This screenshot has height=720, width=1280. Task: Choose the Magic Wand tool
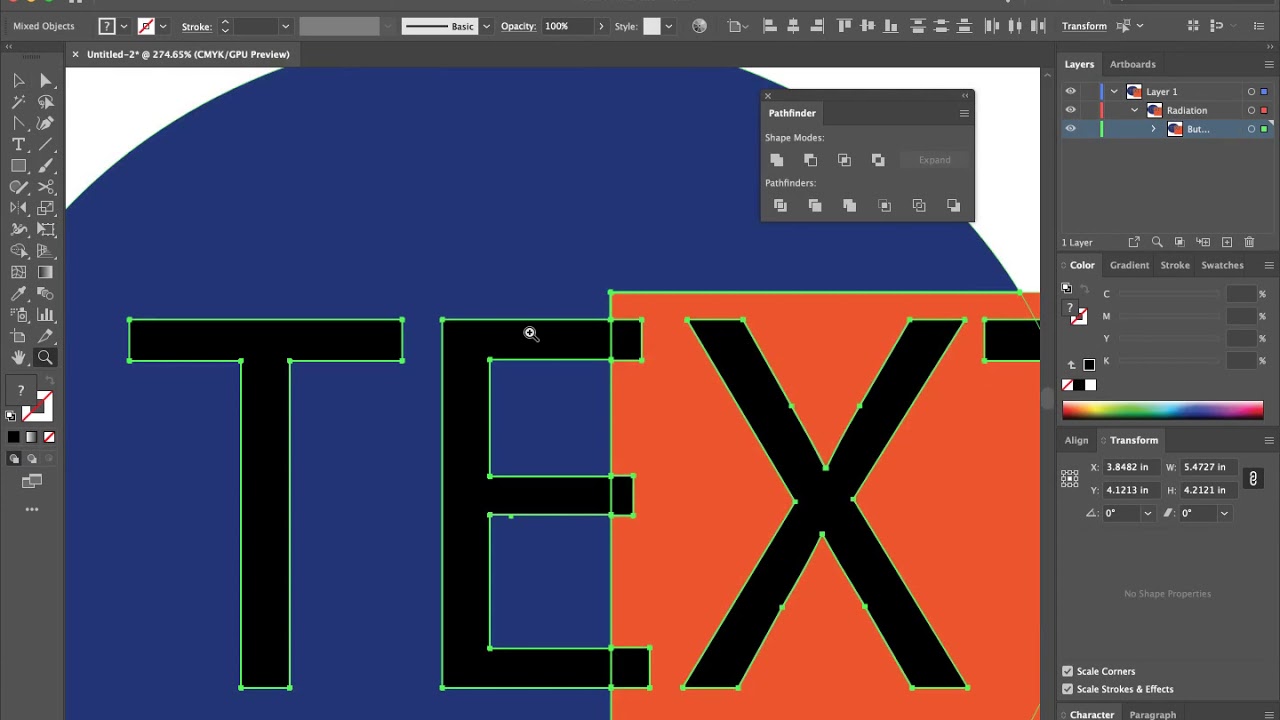coord(19,102)
